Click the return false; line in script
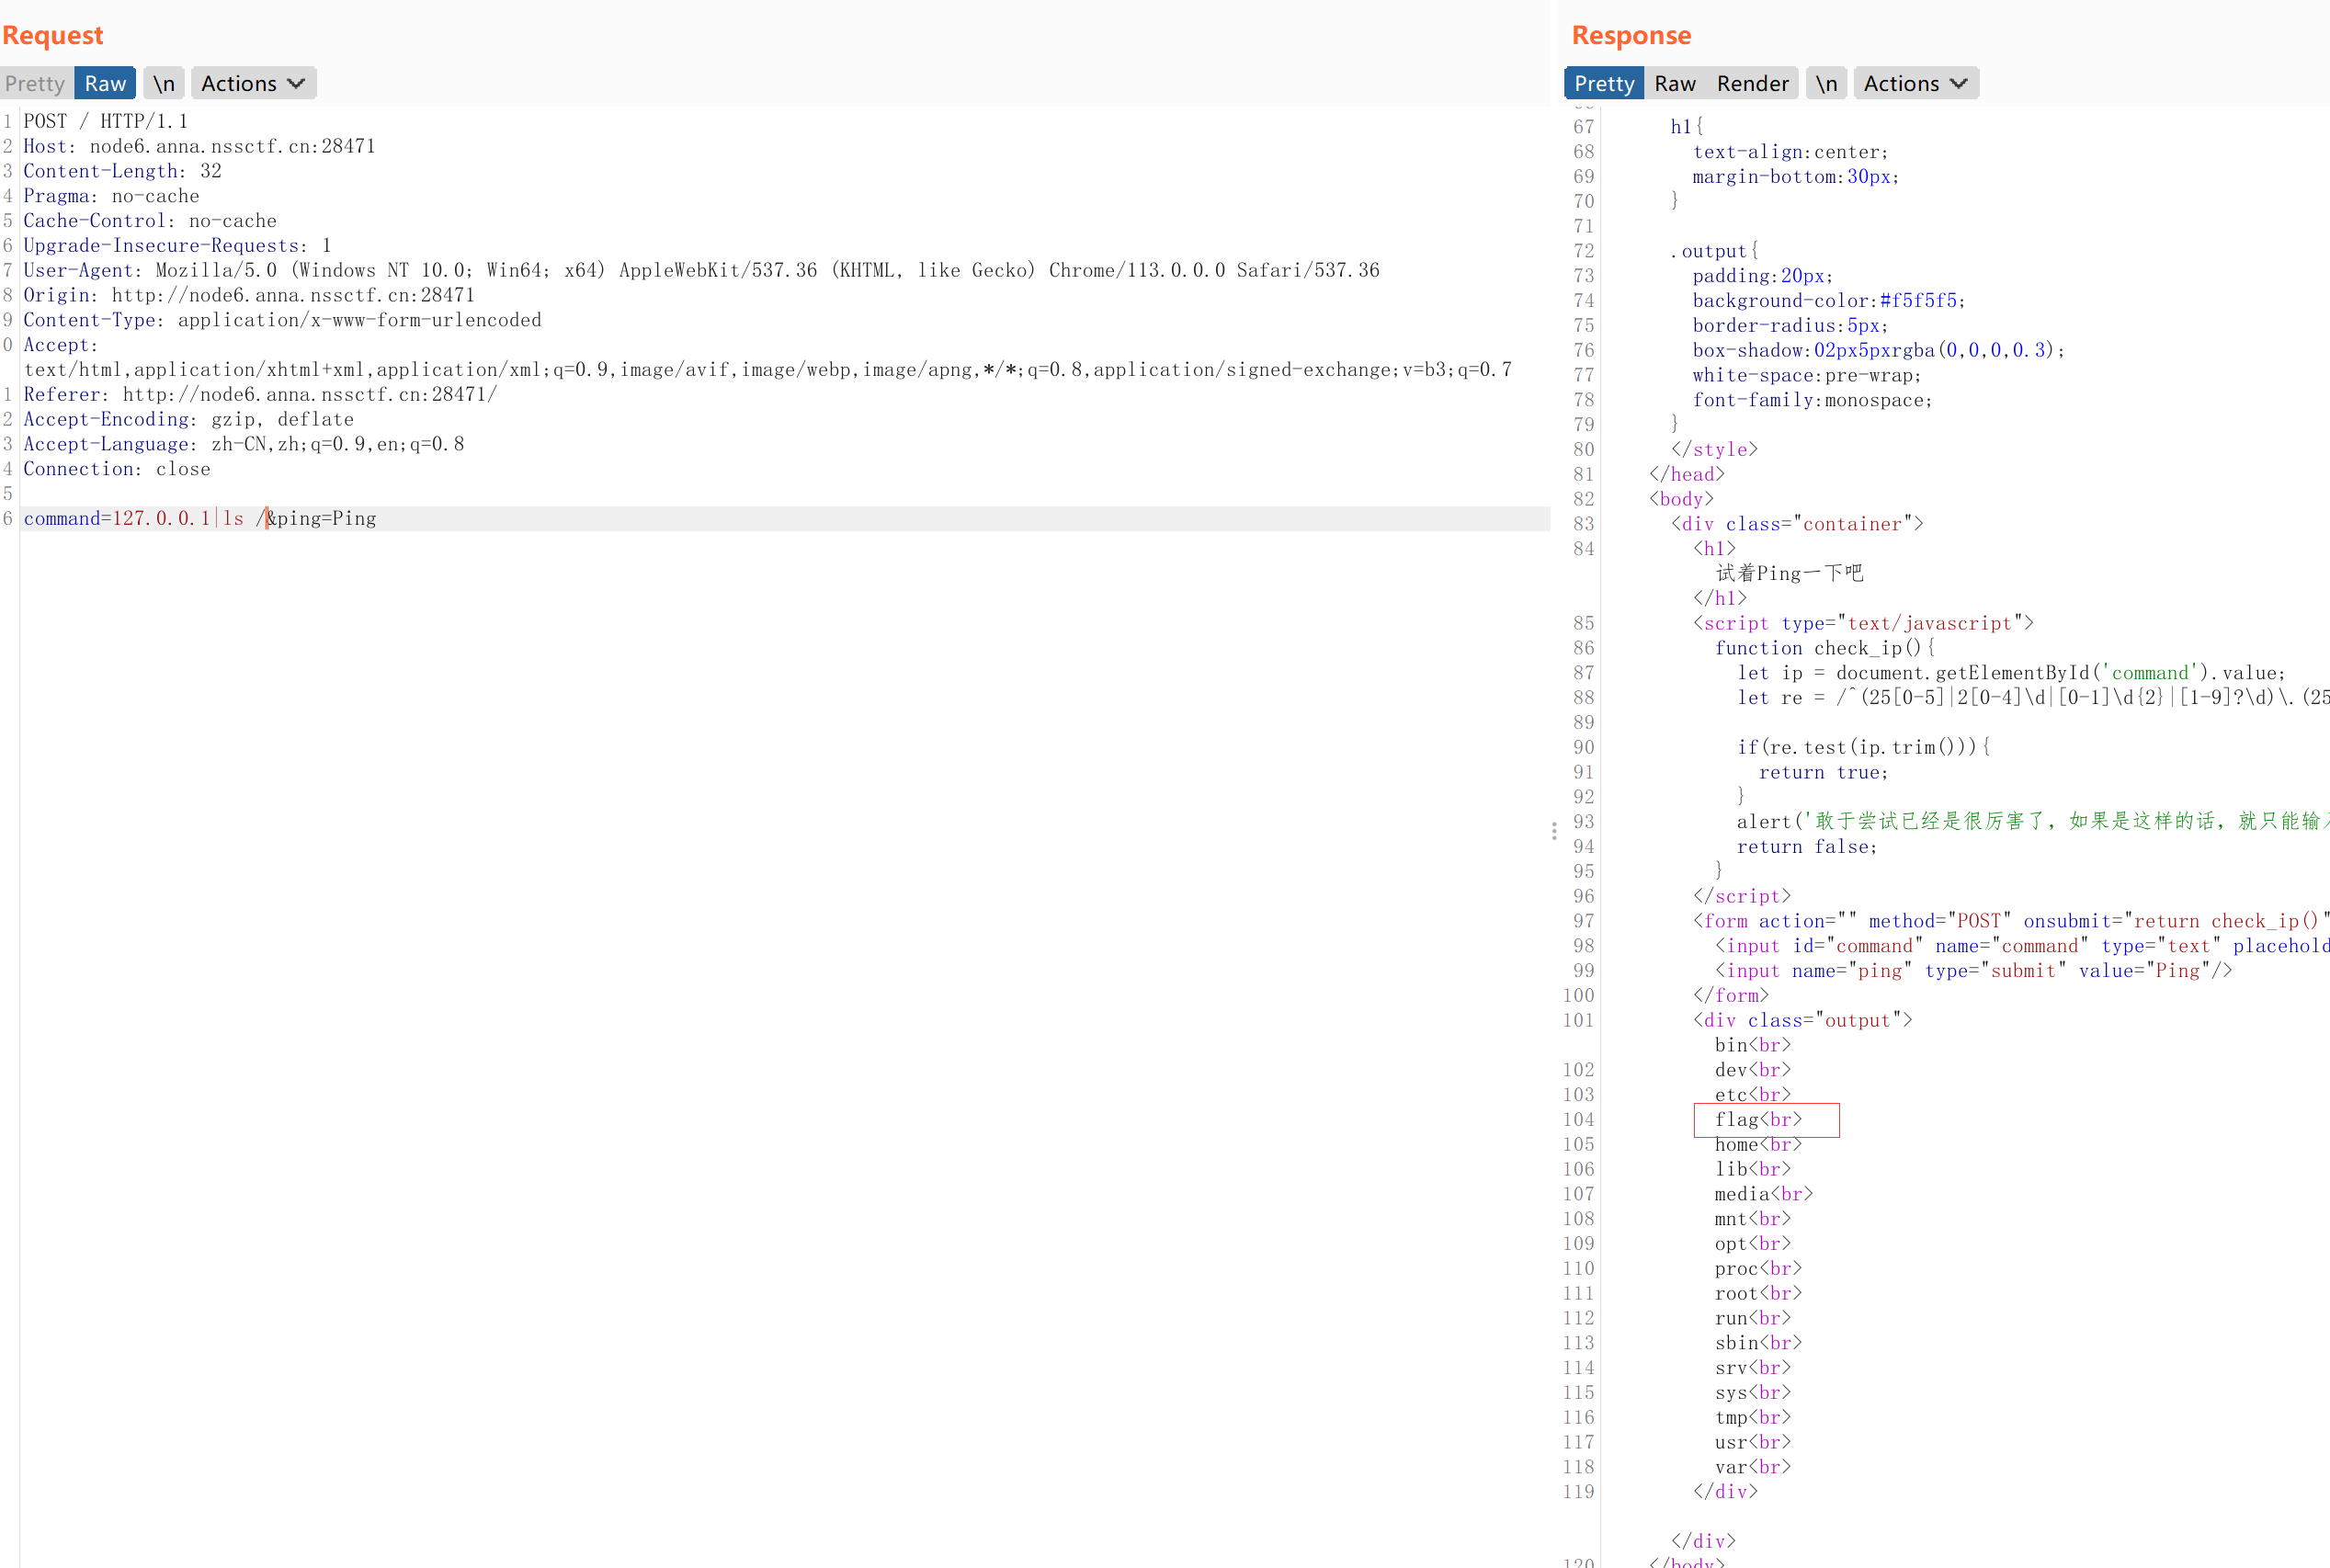 (x=1807, y=847)
